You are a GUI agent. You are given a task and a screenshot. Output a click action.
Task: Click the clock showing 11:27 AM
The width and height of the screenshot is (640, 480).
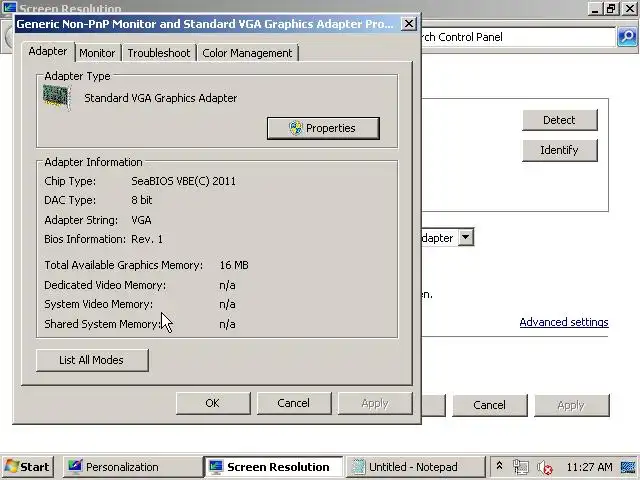click(x=589, y=467)
